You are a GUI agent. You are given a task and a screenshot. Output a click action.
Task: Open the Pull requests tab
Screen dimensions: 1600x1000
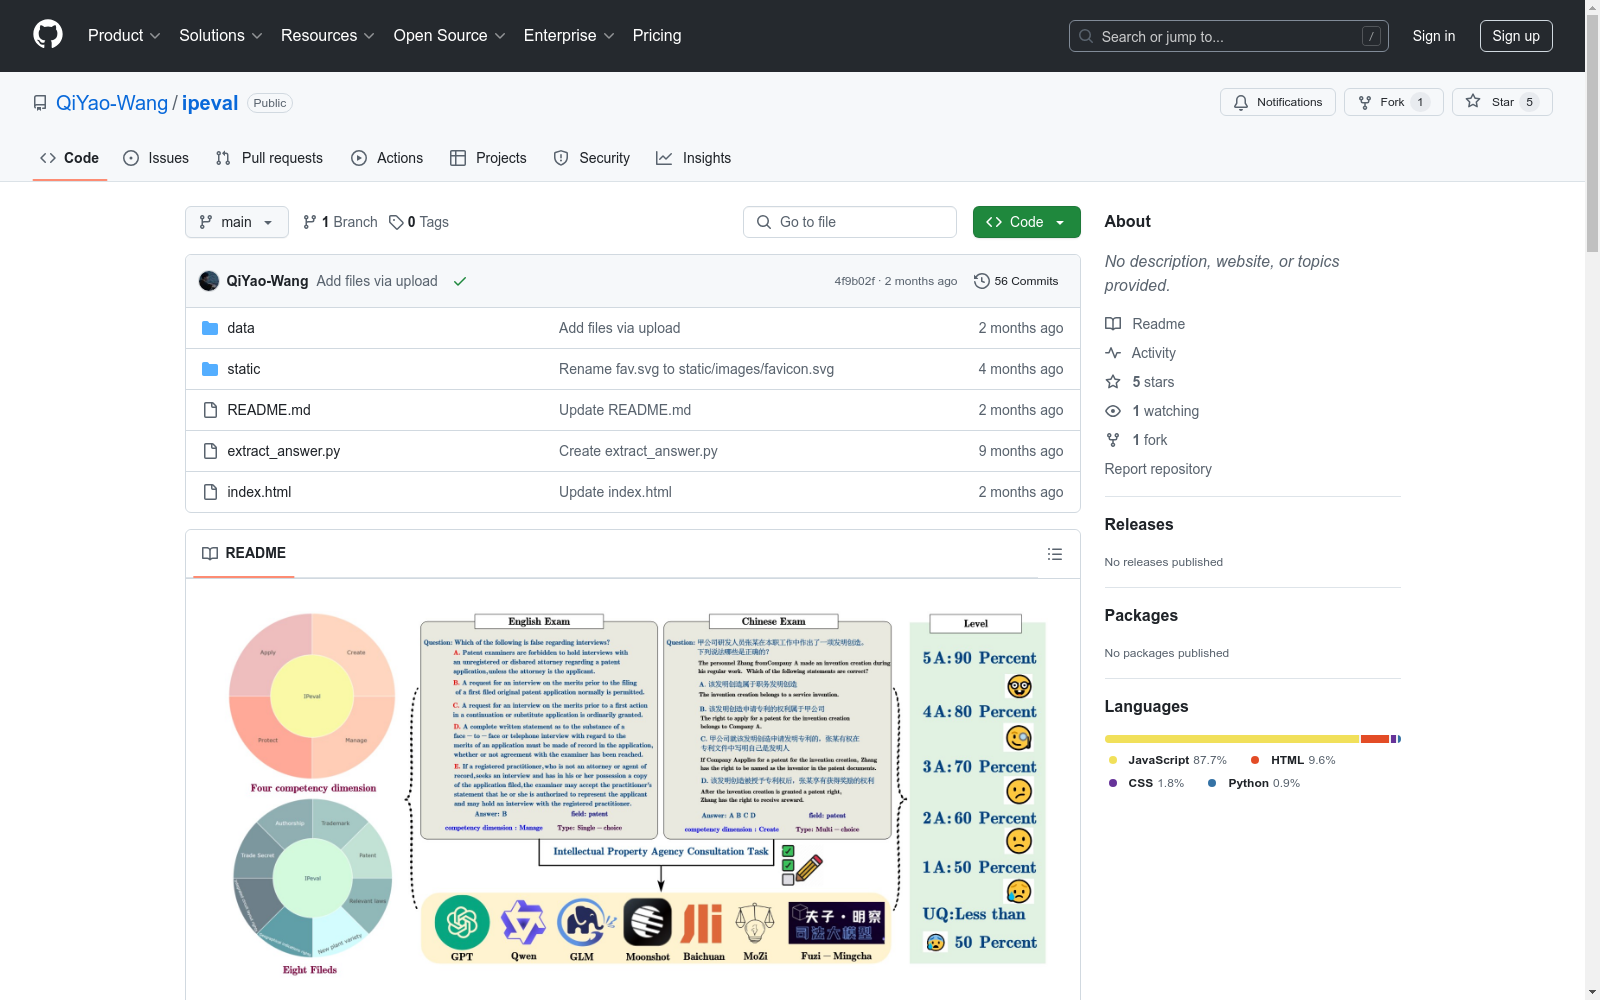point(269,158)
